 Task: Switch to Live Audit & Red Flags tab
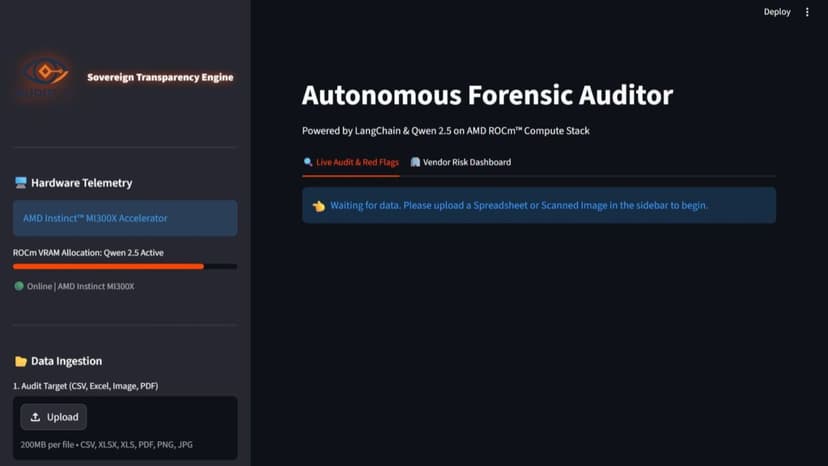click(x=351, y=162)
